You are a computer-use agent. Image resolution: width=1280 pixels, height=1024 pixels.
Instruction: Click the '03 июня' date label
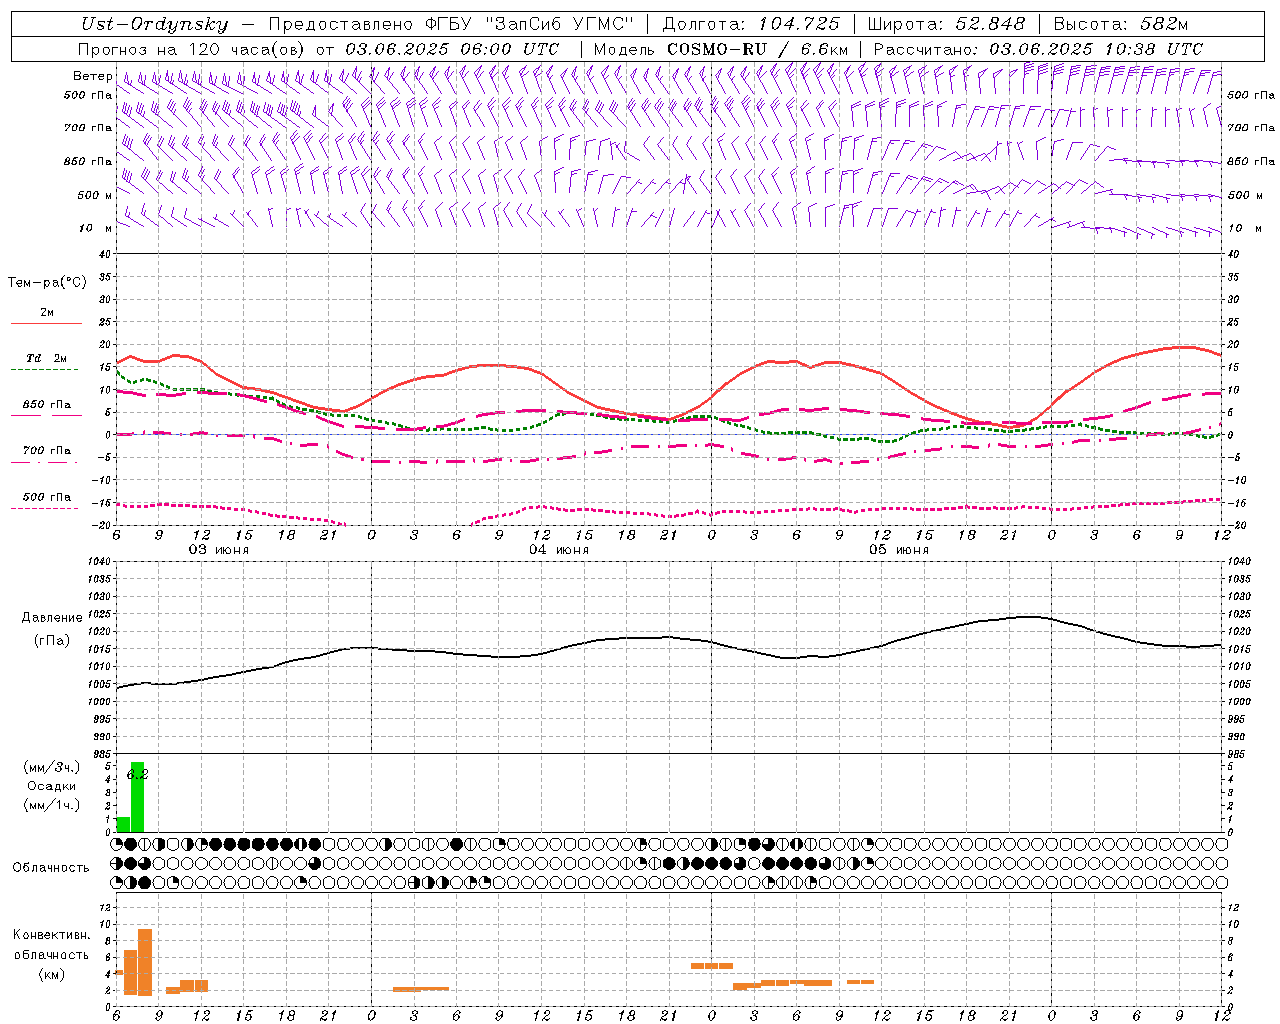tap(219, 550)
